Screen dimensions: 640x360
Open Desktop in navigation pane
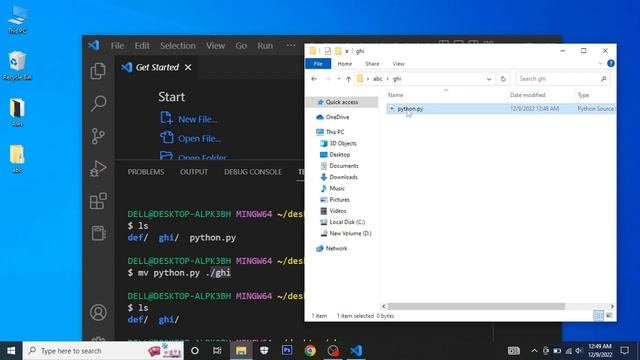pyautogui.click(x=340, y=155)
